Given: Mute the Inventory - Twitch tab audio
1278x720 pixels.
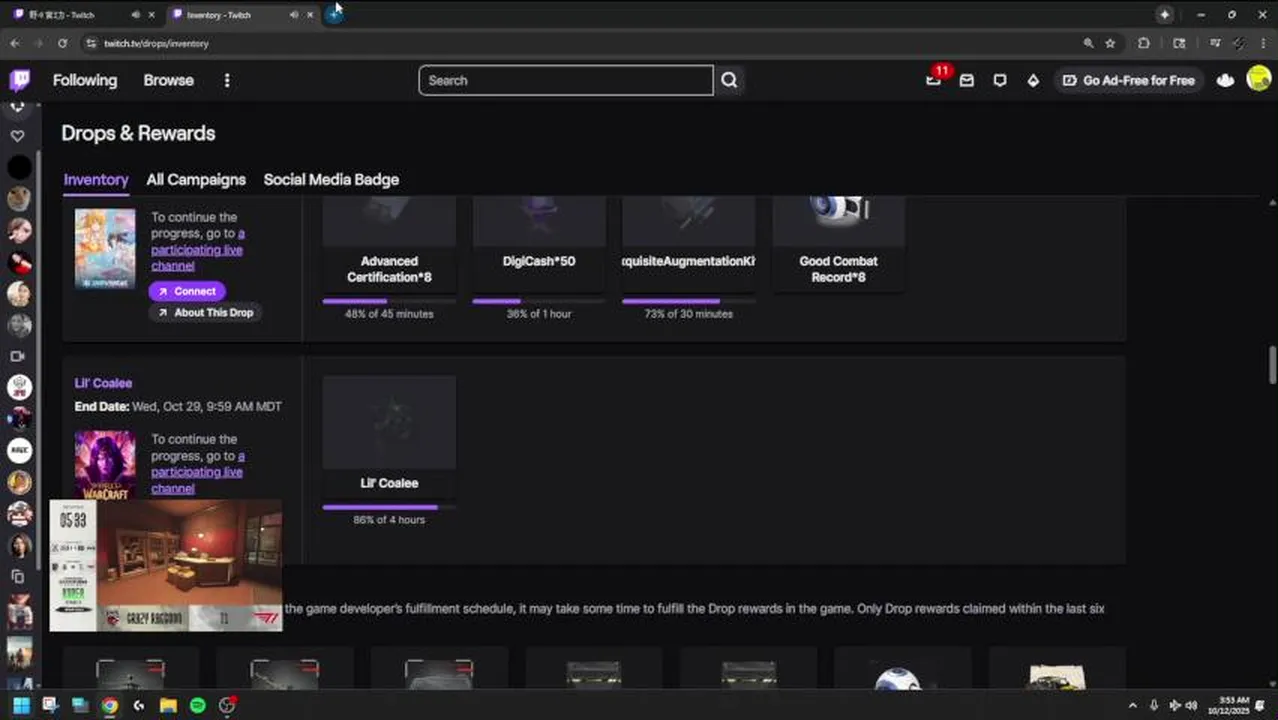Looking at the screenshot, I should click(294, 15).
